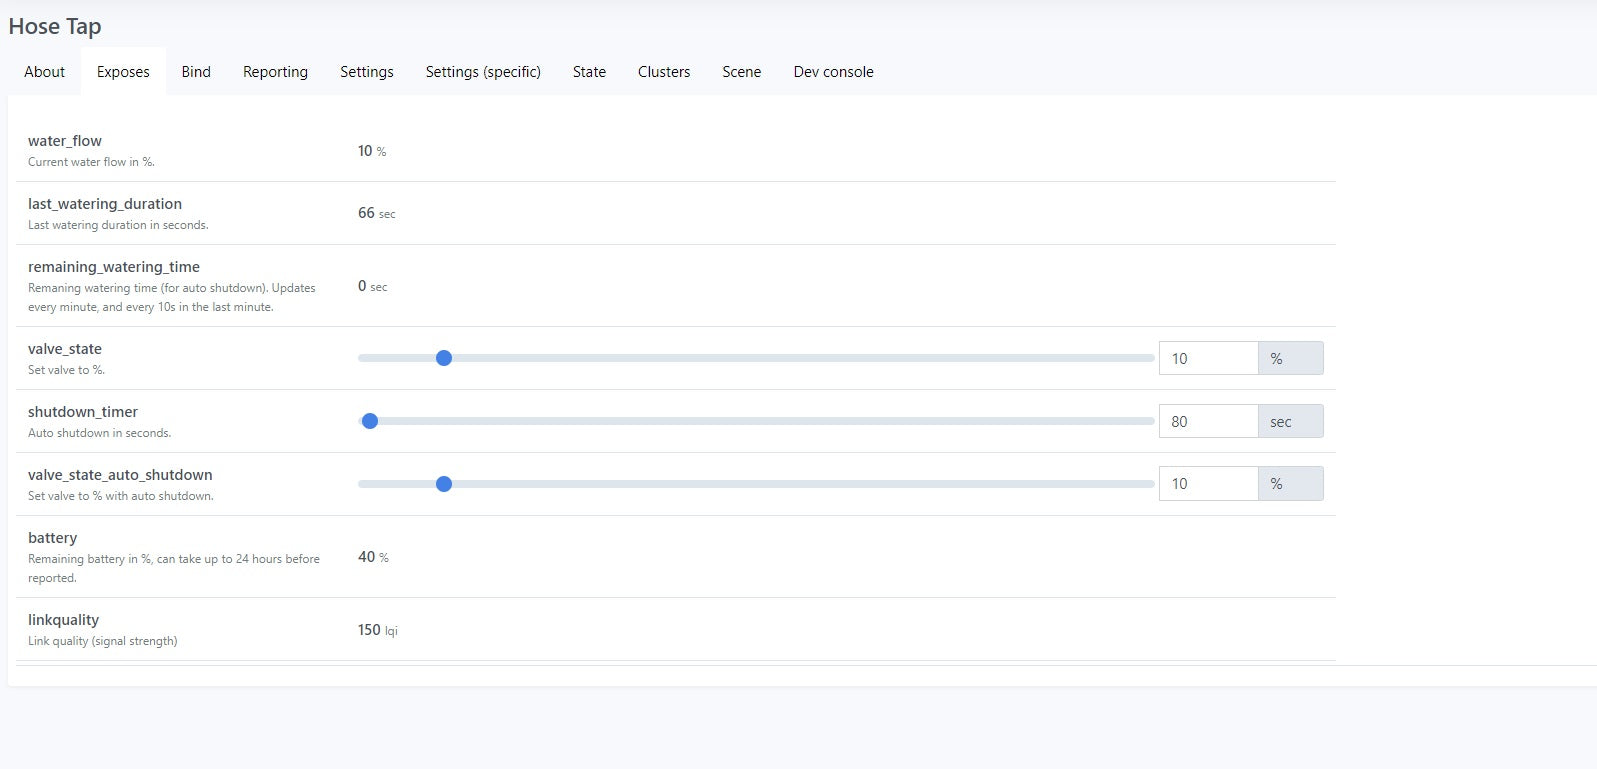Select the Scene tab
The image size is (1597, 769).
741,72
